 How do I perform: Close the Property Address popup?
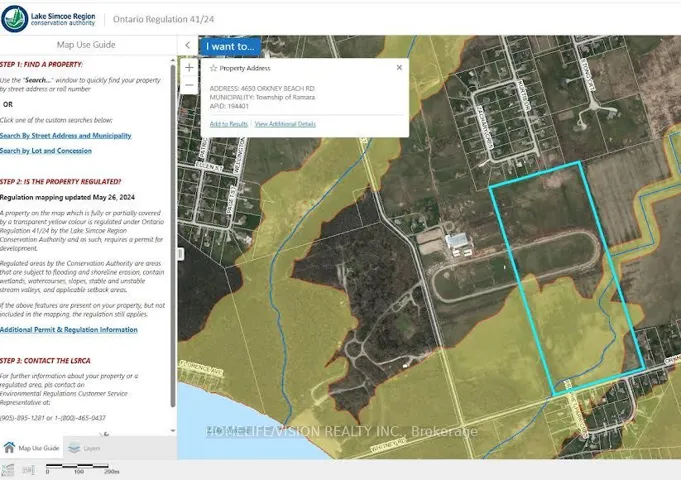399,68
